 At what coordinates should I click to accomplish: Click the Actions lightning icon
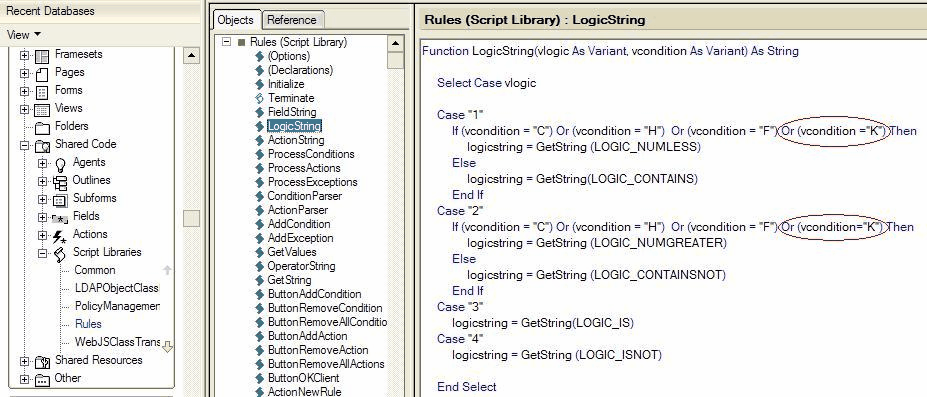60,237
